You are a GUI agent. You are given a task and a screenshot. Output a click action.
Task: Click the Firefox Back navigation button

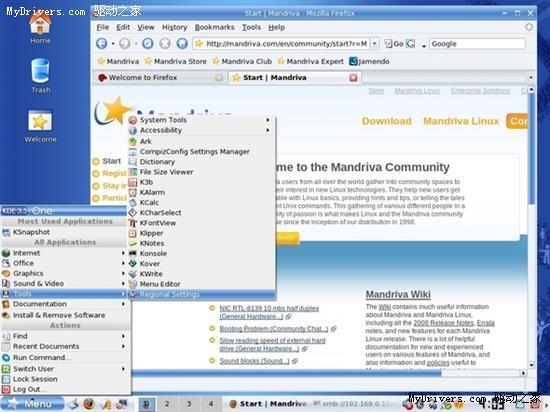[102, 43]
